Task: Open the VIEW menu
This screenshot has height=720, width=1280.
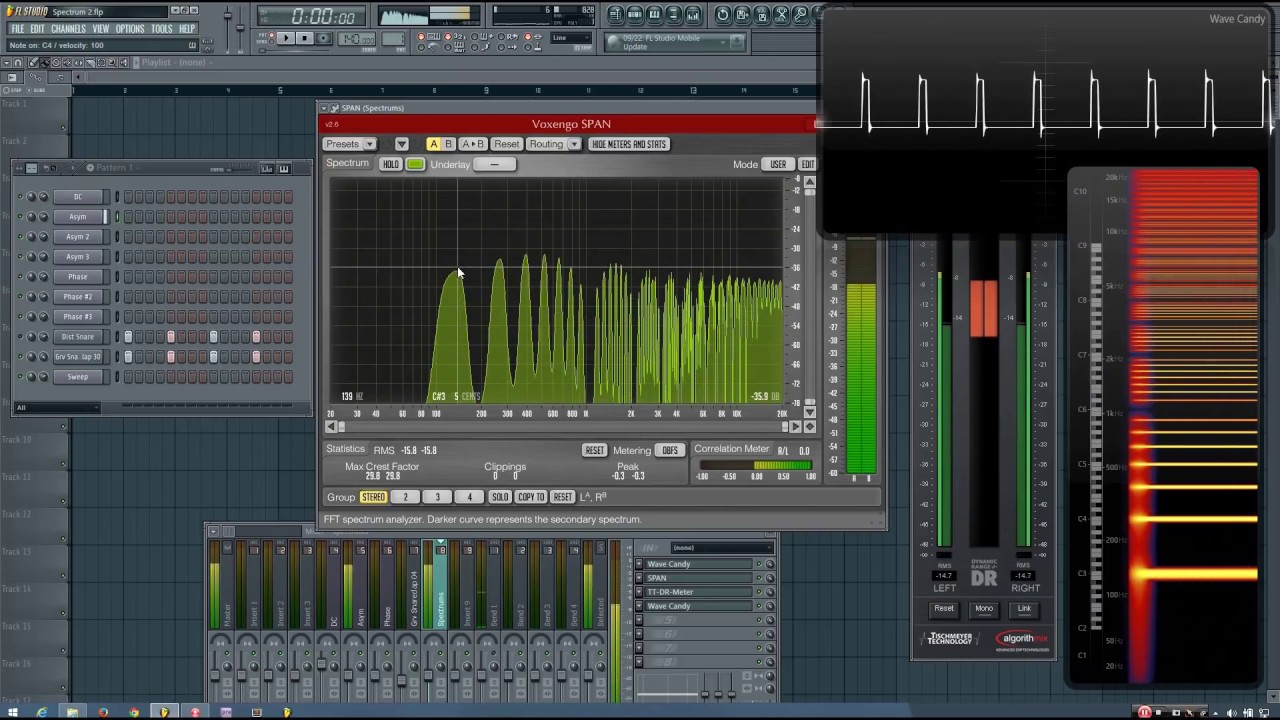Action: pos(101,29)
